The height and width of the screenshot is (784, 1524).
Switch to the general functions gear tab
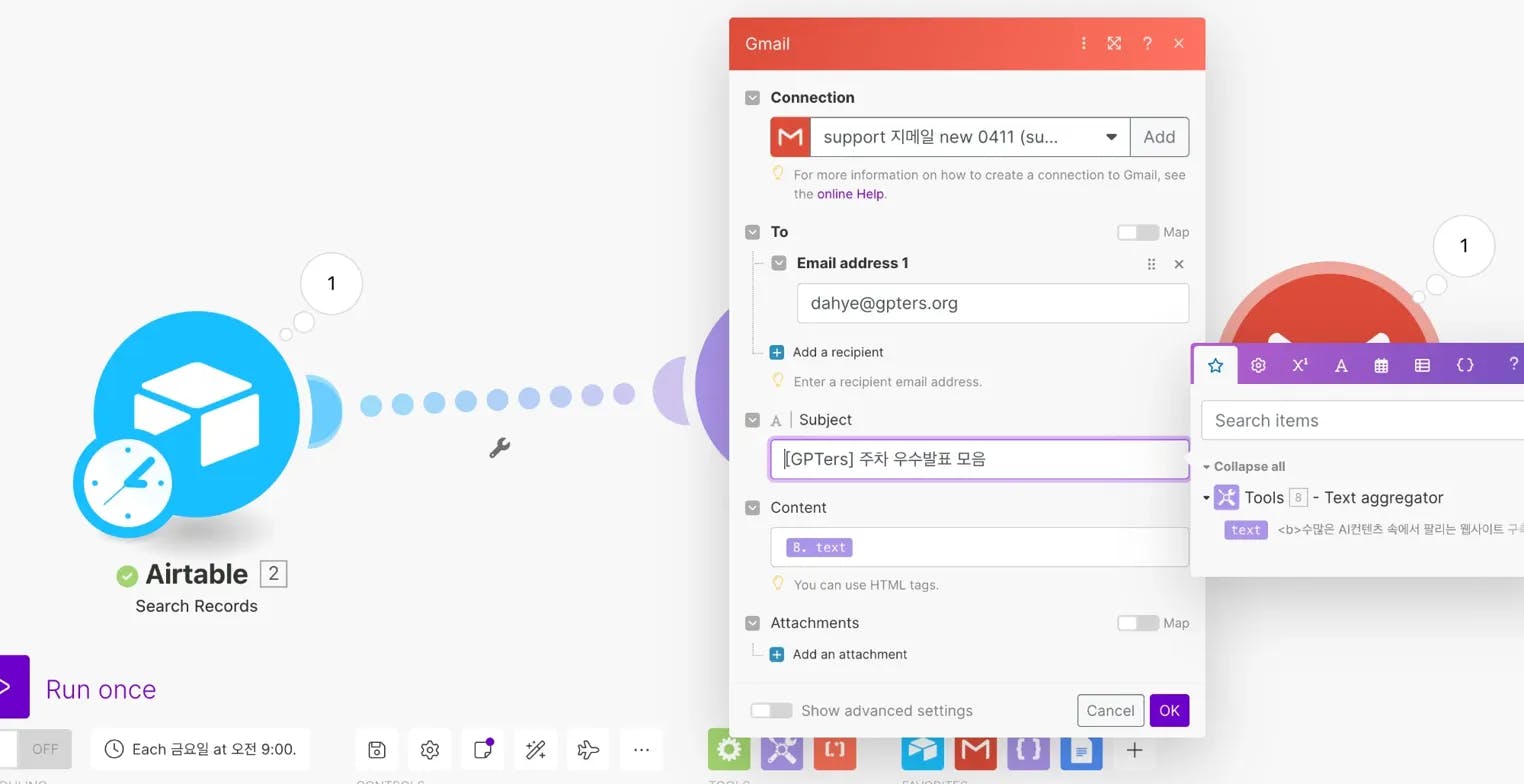(1258, 365)
